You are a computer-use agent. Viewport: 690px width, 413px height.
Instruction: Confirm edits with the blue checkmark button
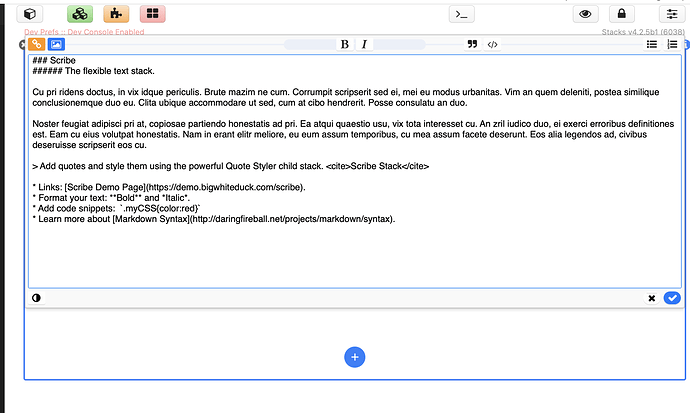click(672, 298)
